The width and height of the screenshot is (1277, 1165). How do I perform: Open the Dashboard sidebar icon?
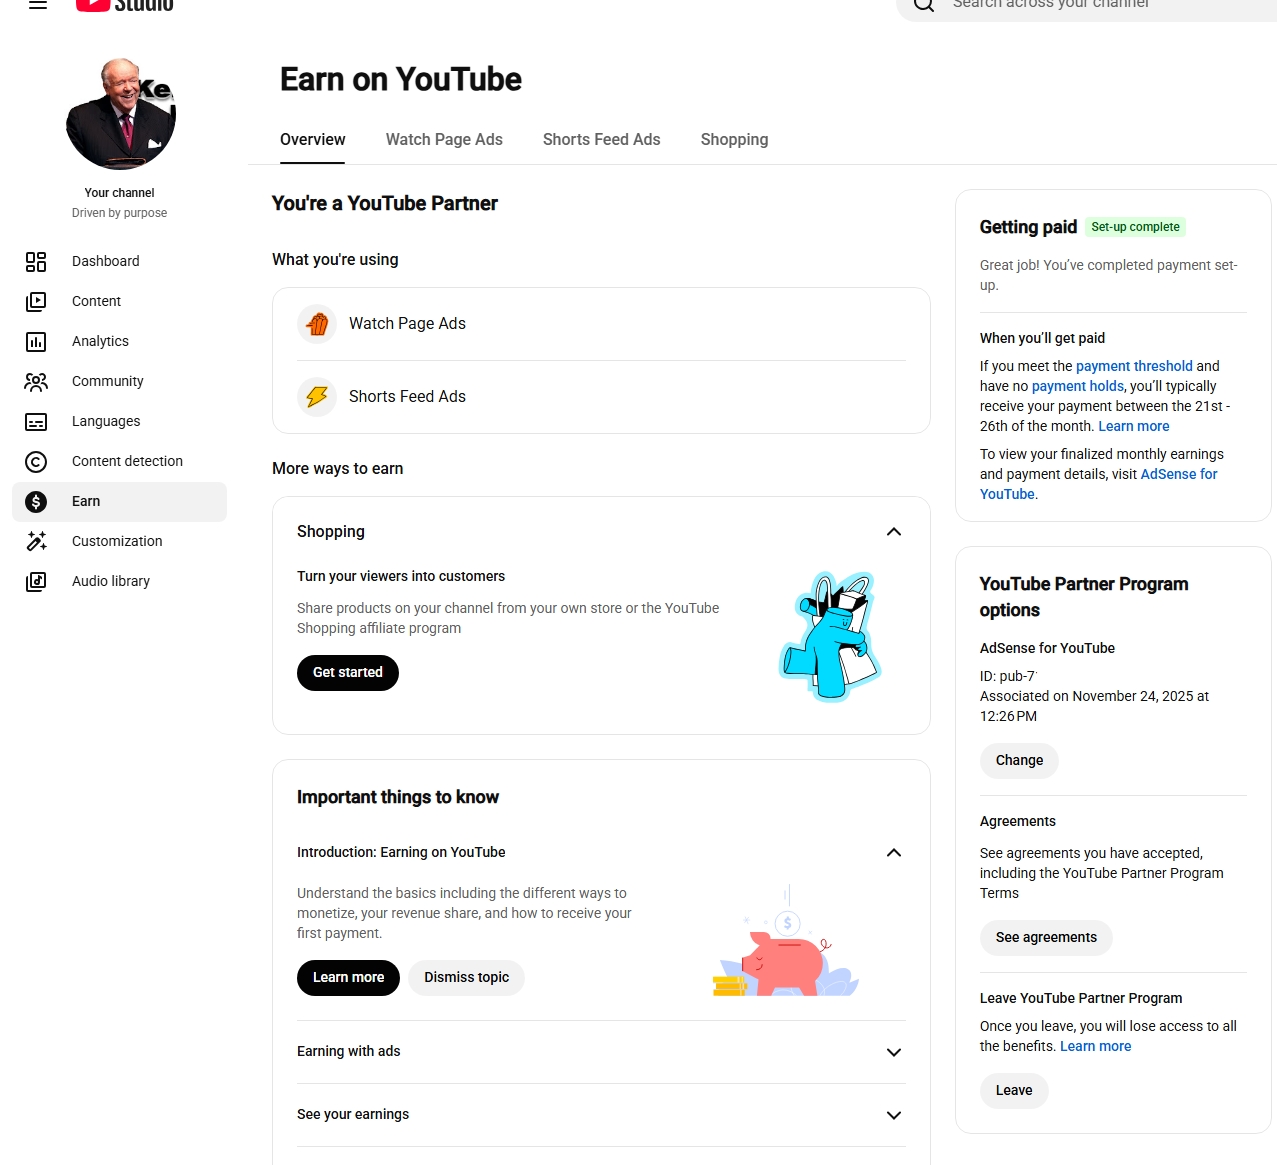click(36, 261)
